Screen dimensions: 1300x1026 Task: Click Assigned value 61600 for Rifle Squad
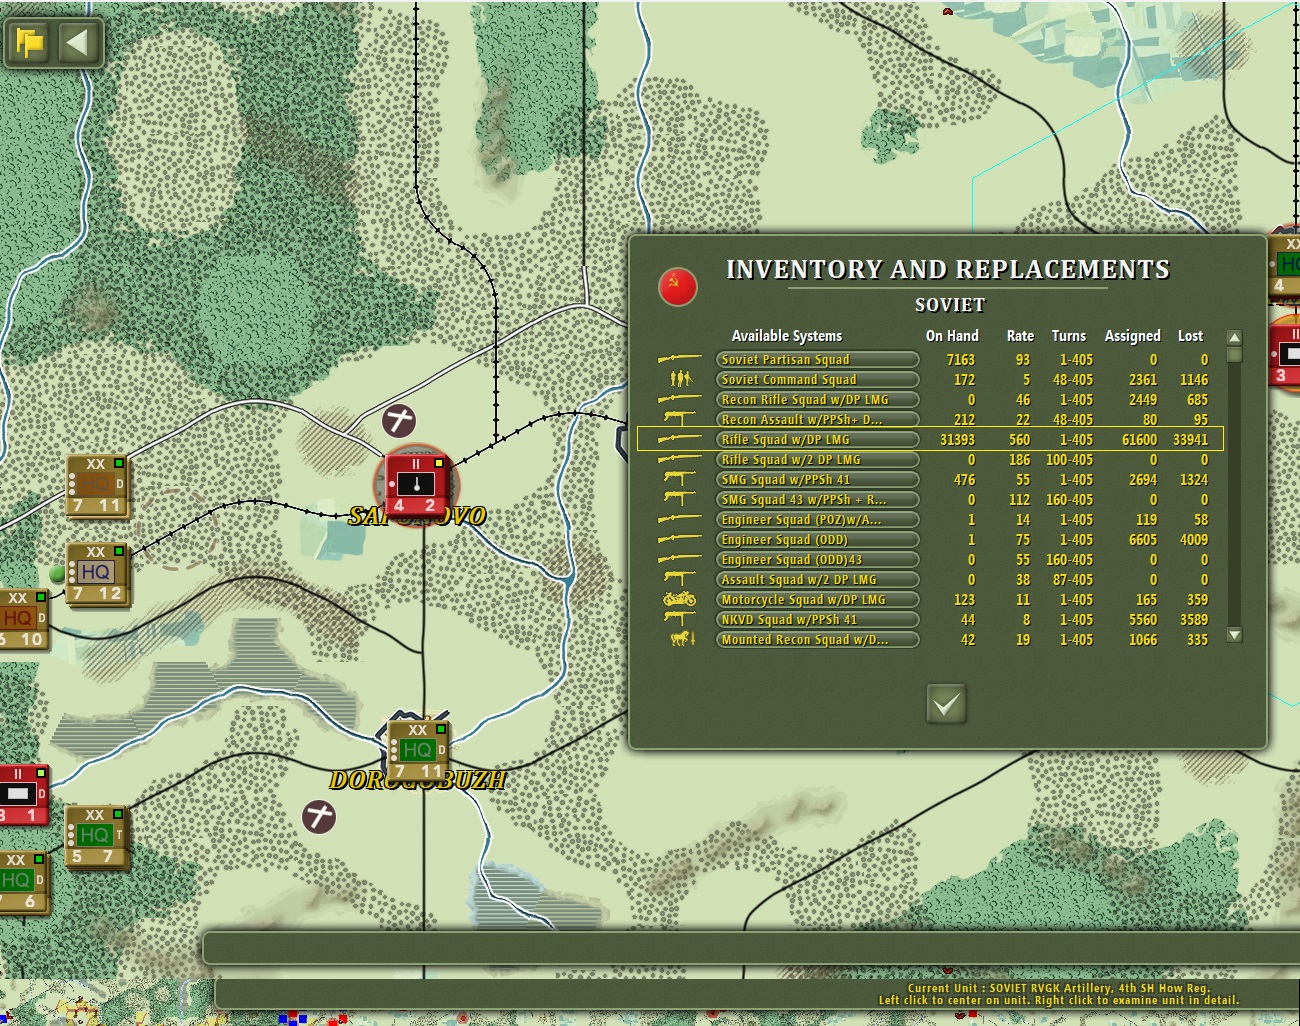tap(1139, 440)
